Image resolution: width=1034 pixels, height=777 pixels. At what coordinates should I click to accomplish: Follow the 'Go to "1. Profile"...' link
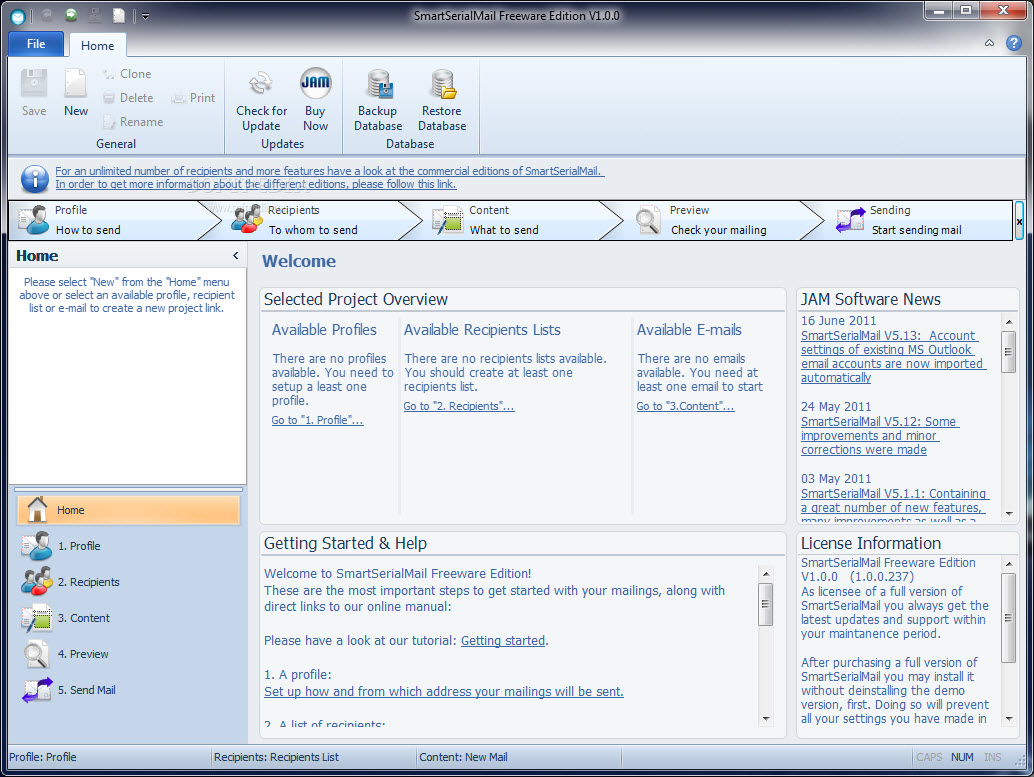point(317,421)
